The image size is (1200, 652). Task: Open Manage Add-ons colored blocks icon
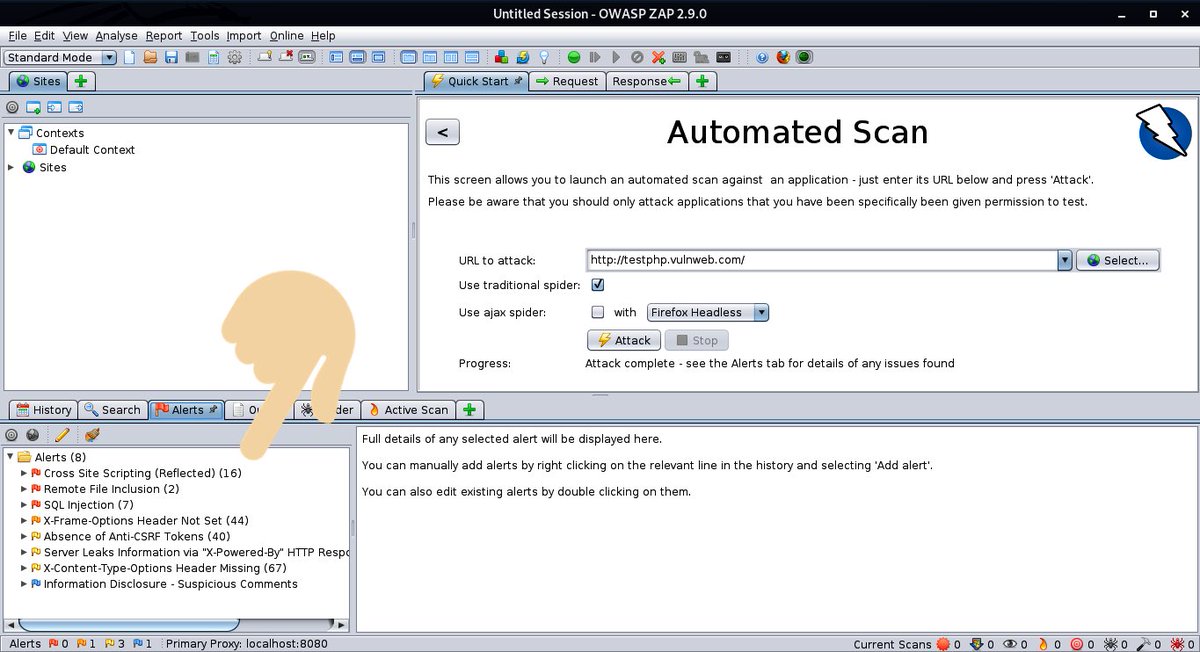pos(500,57)
